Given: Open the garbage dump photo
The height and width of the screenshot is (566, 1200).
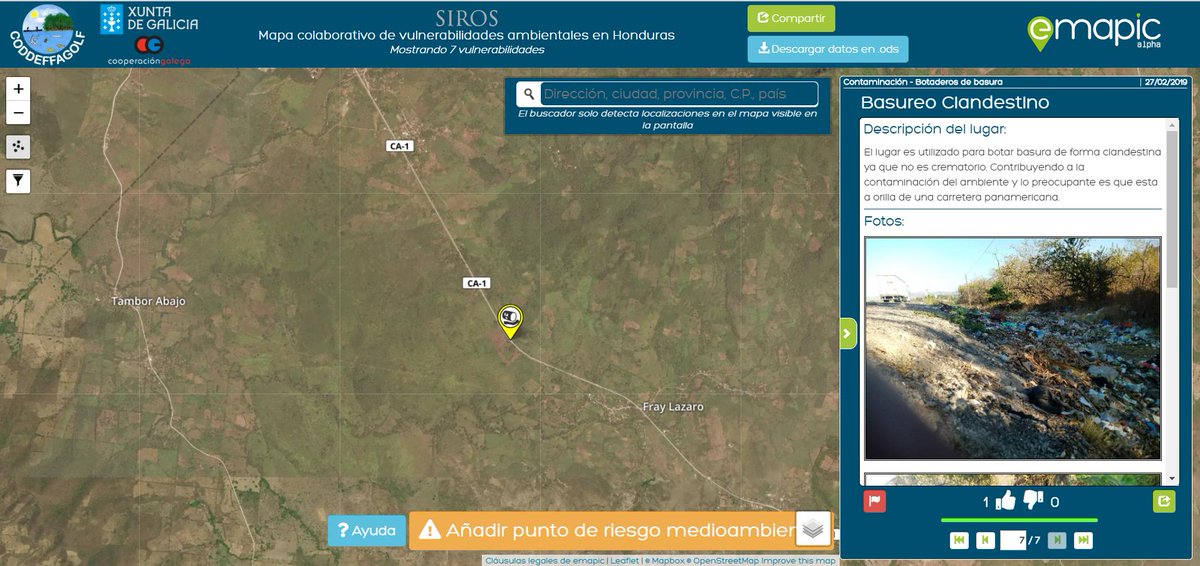Looking at the screenshot, I should [x=1013, y=348].
